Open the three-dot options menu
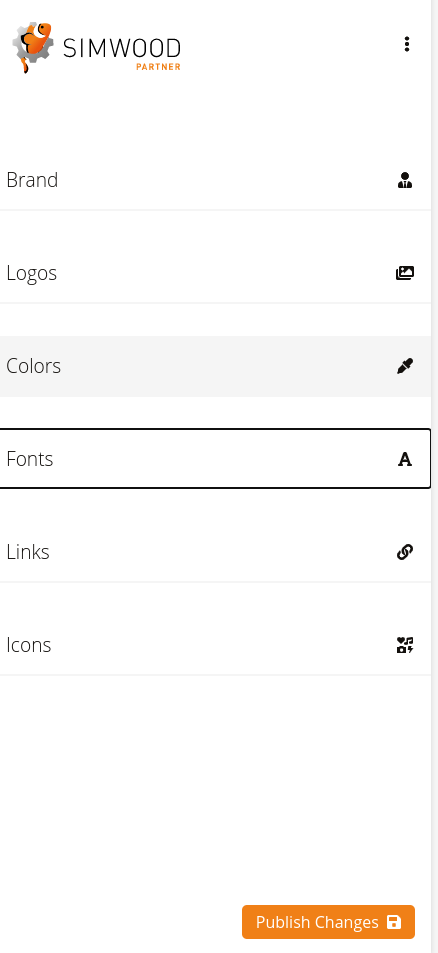Image resolution: width=438 pixels, height=953 pixels. point(406,44)
